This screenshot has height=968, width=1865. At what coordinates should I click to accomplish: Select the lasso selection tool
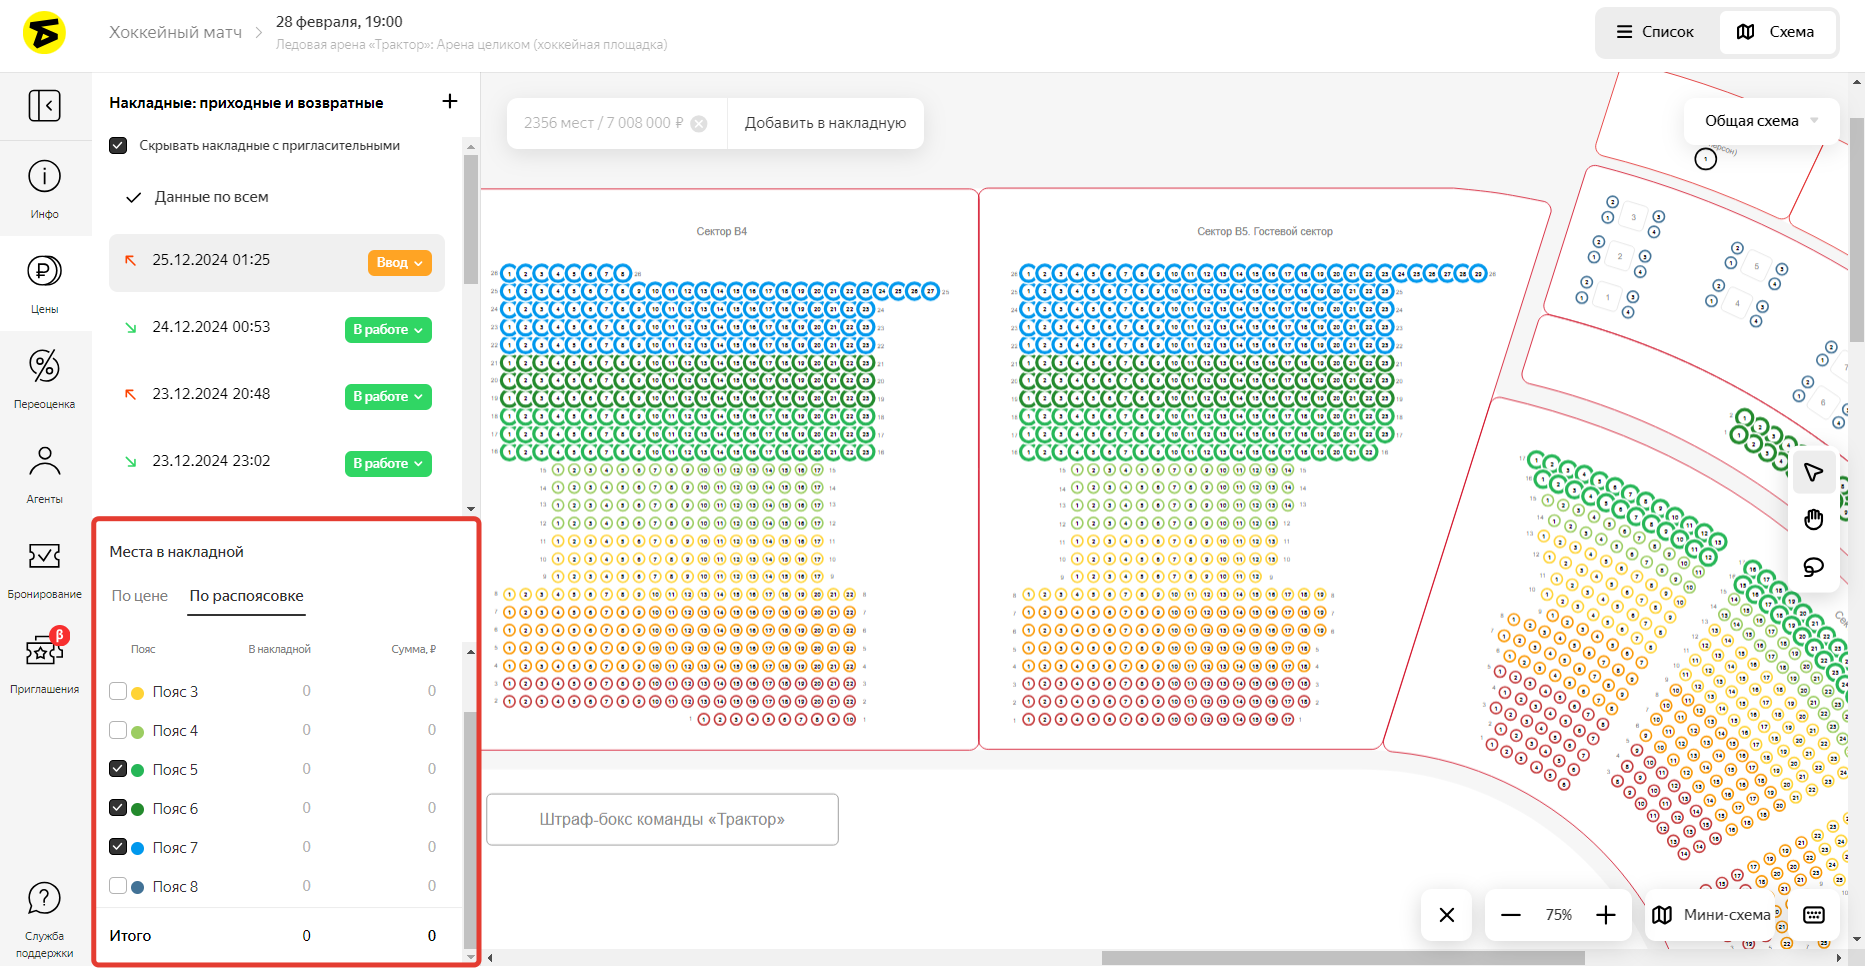1813,567
